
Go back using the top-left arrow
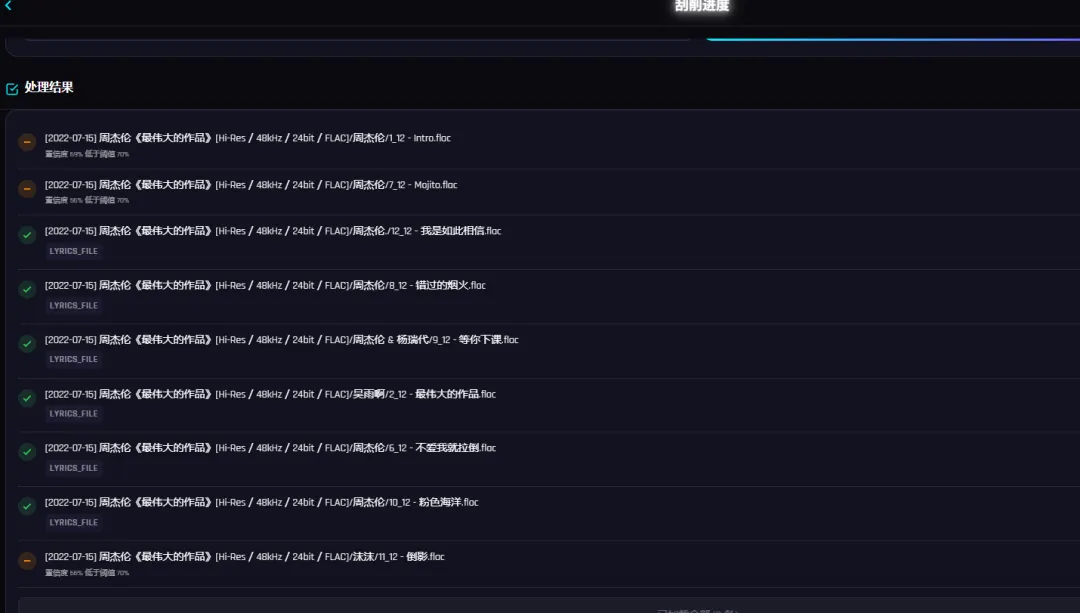[x=8, y=6]
